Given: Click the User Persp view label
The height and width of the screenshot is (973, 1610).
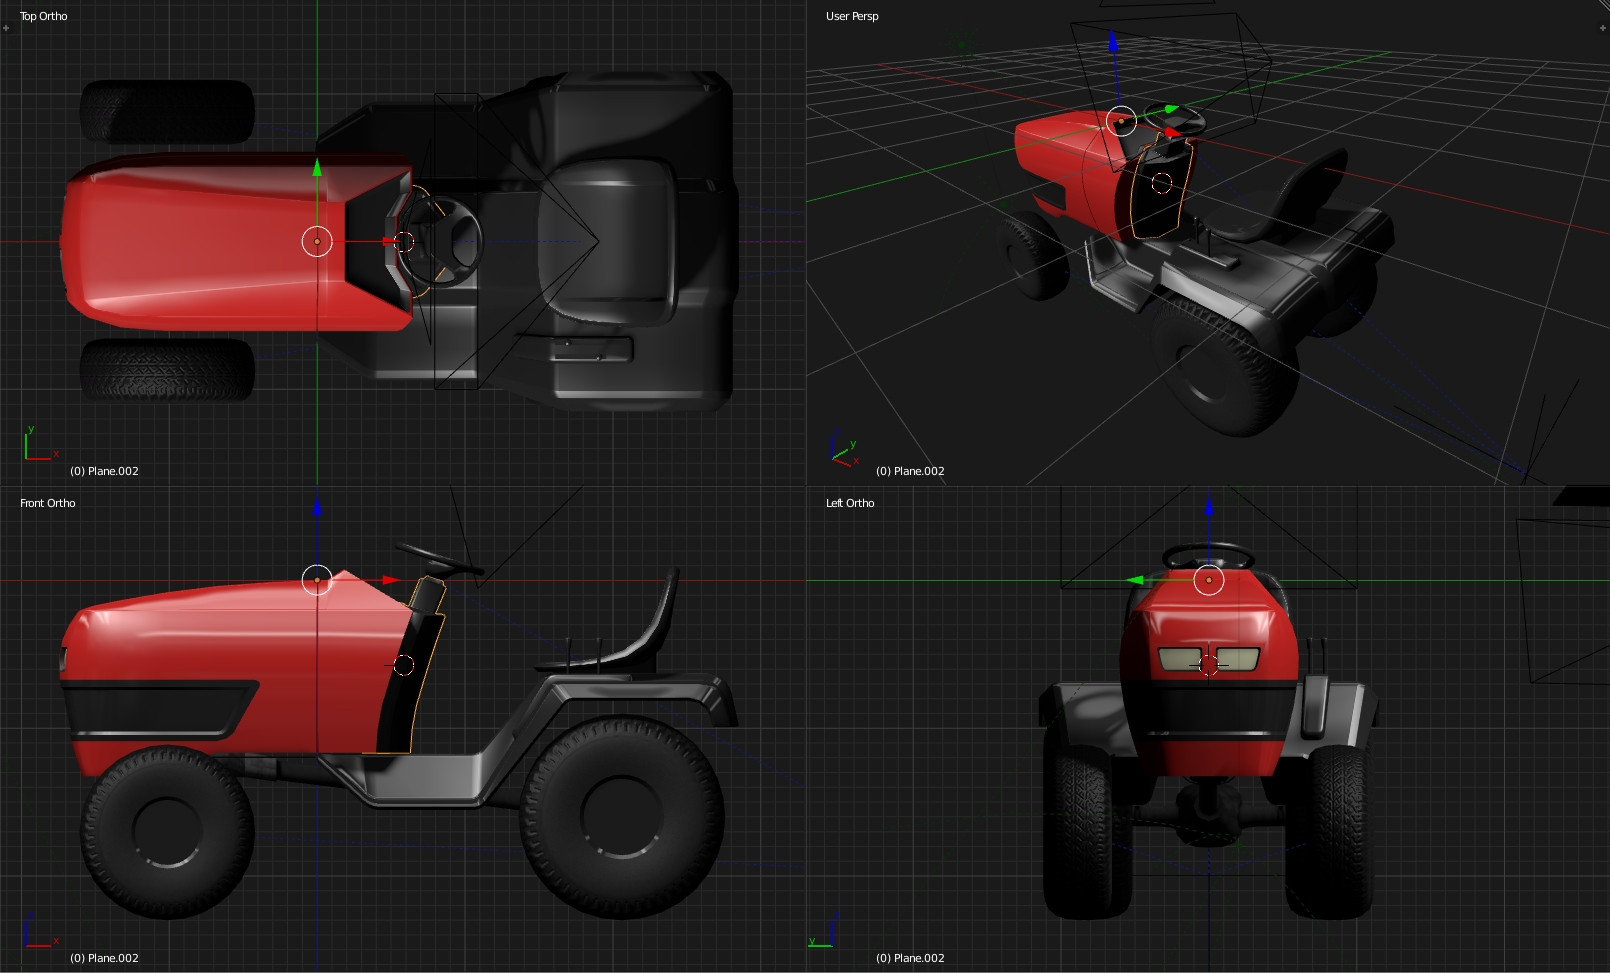Looking at the screenshot, I should (x=852, y=16).
